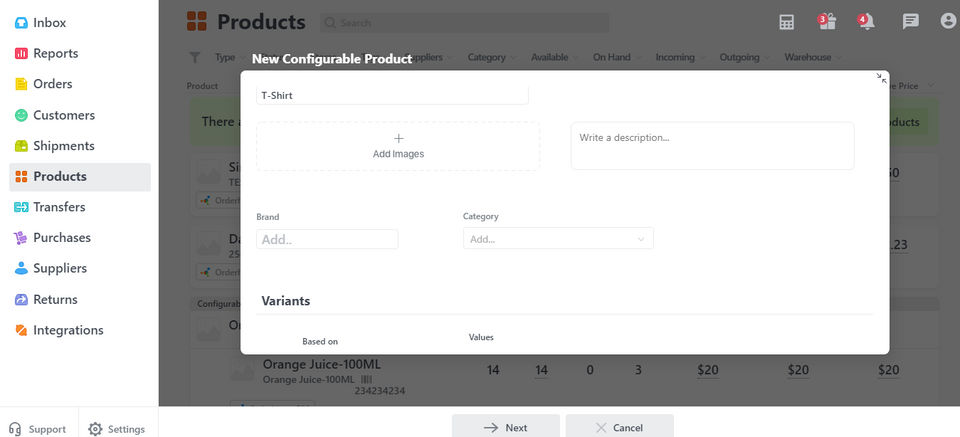Click the Support link
This screenshot has height=437, width=960.
tap(38, 429)
